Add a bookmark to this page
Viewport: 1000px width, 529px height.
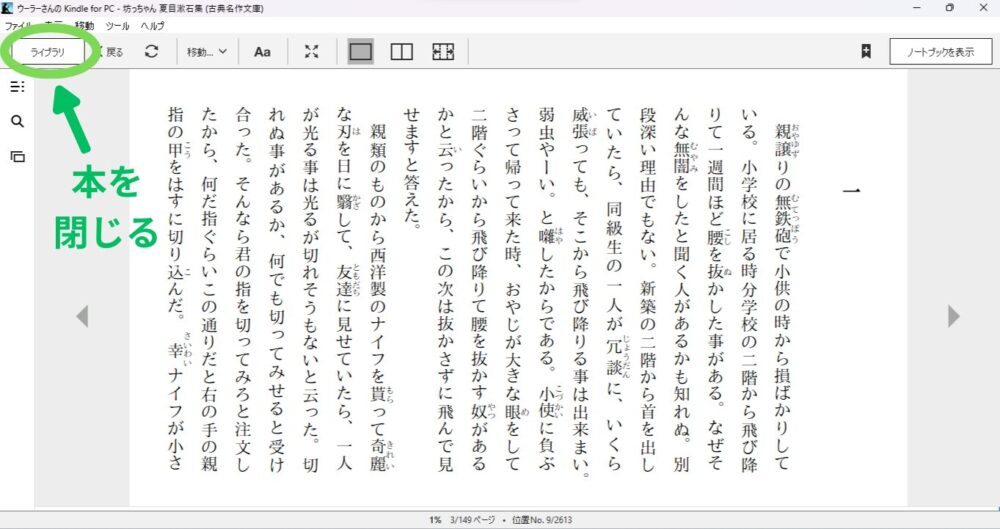pos(866,52)
